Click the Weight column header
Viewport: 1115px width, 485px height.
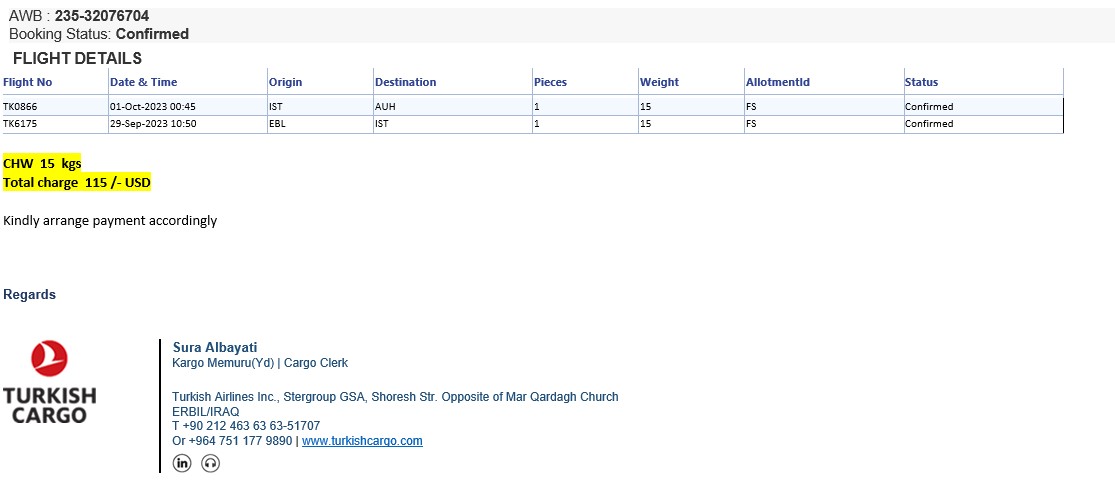(659, 82)
